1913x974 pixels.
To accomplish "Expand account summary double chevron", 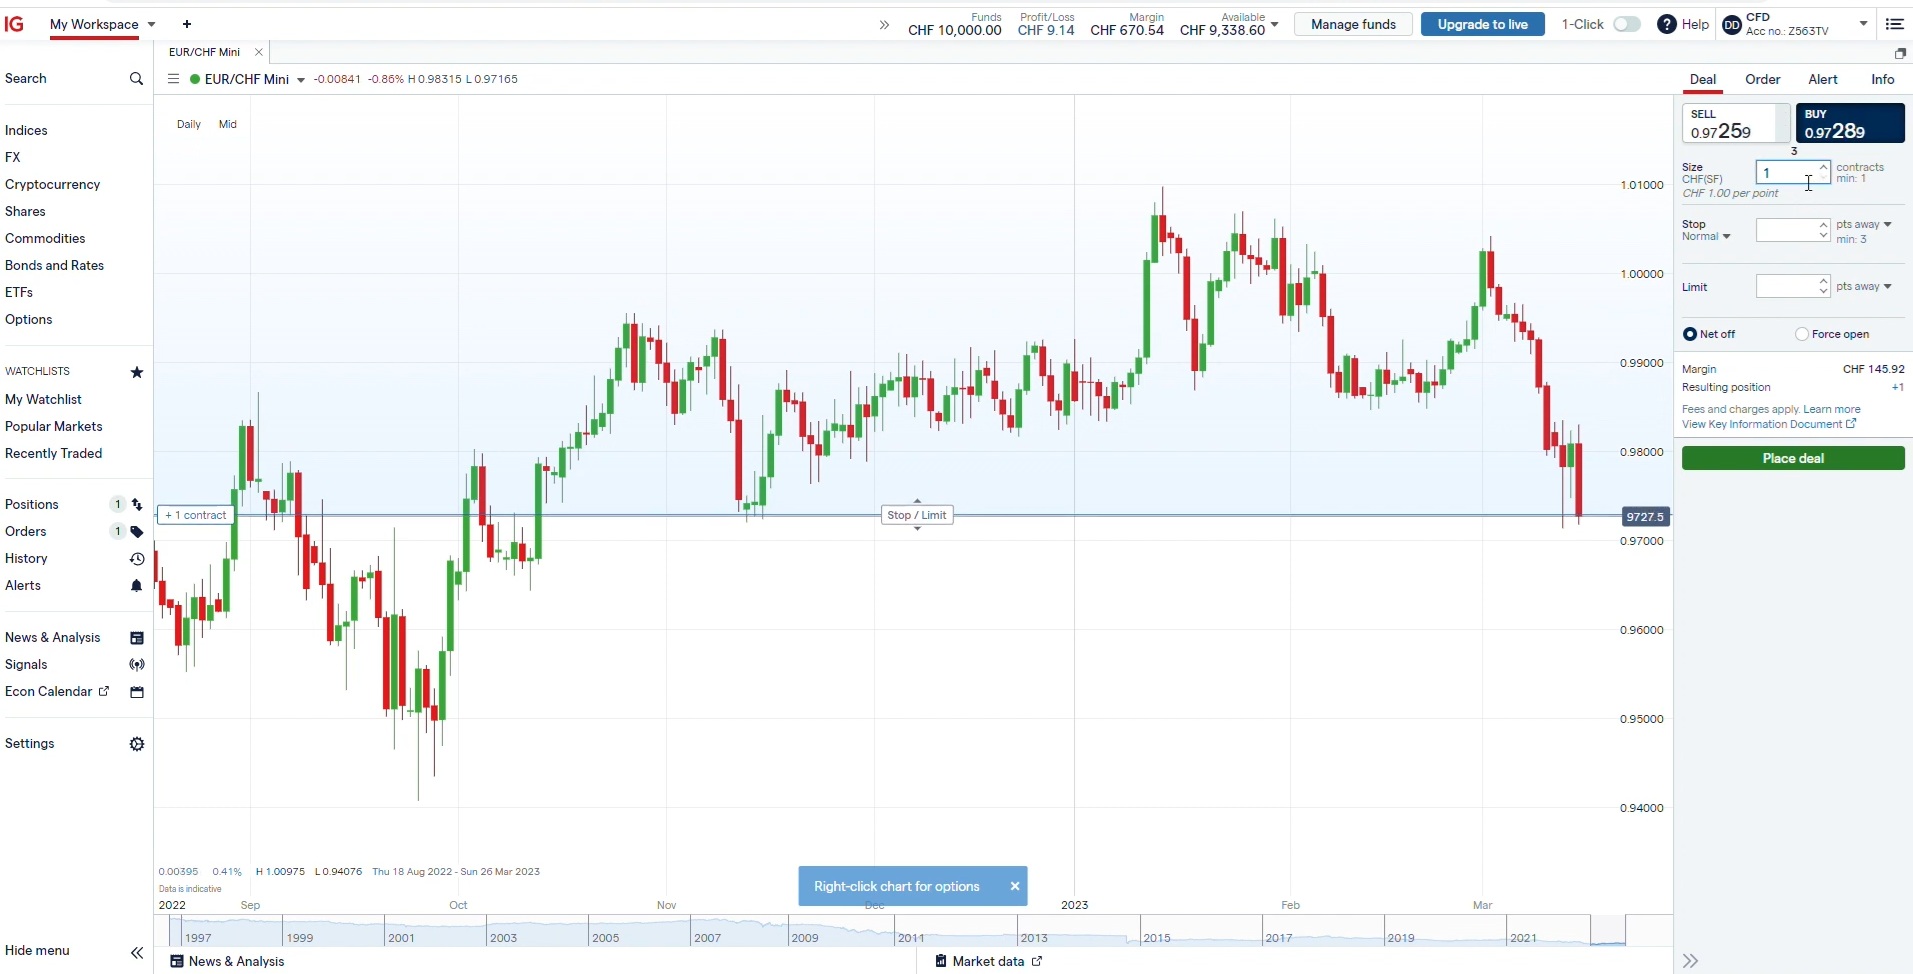I will 884,25.
